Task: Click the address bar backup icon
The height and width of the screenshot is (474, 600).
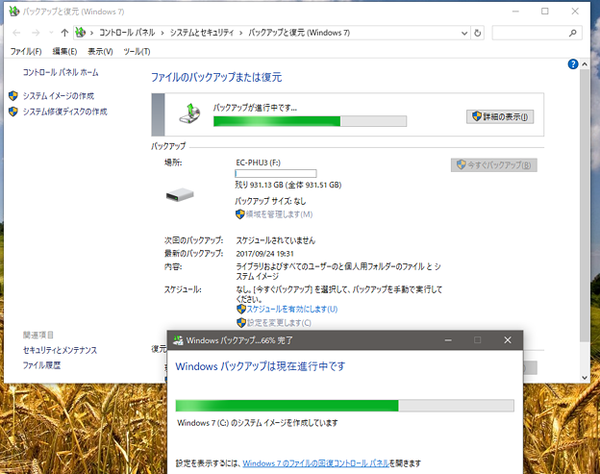Action: (x=80, y=33)
